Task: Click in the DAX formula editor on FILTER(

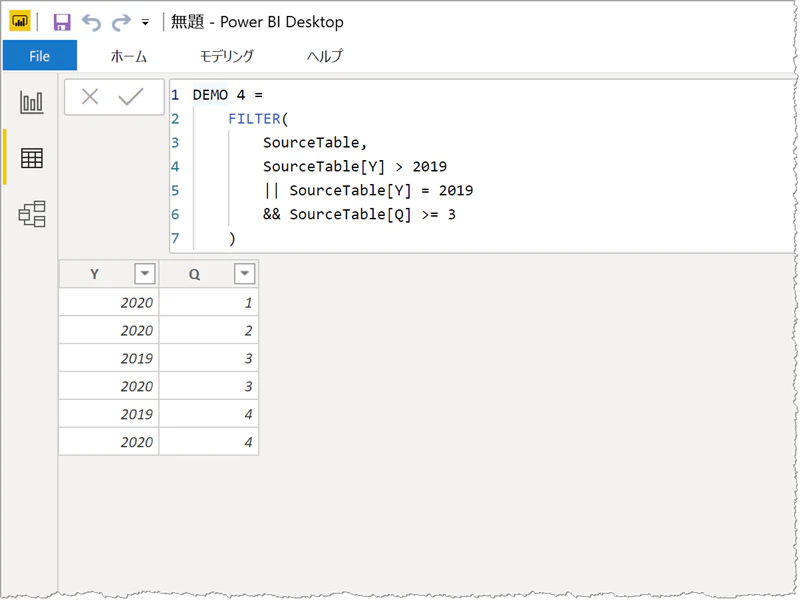Action: click(258, 119)
